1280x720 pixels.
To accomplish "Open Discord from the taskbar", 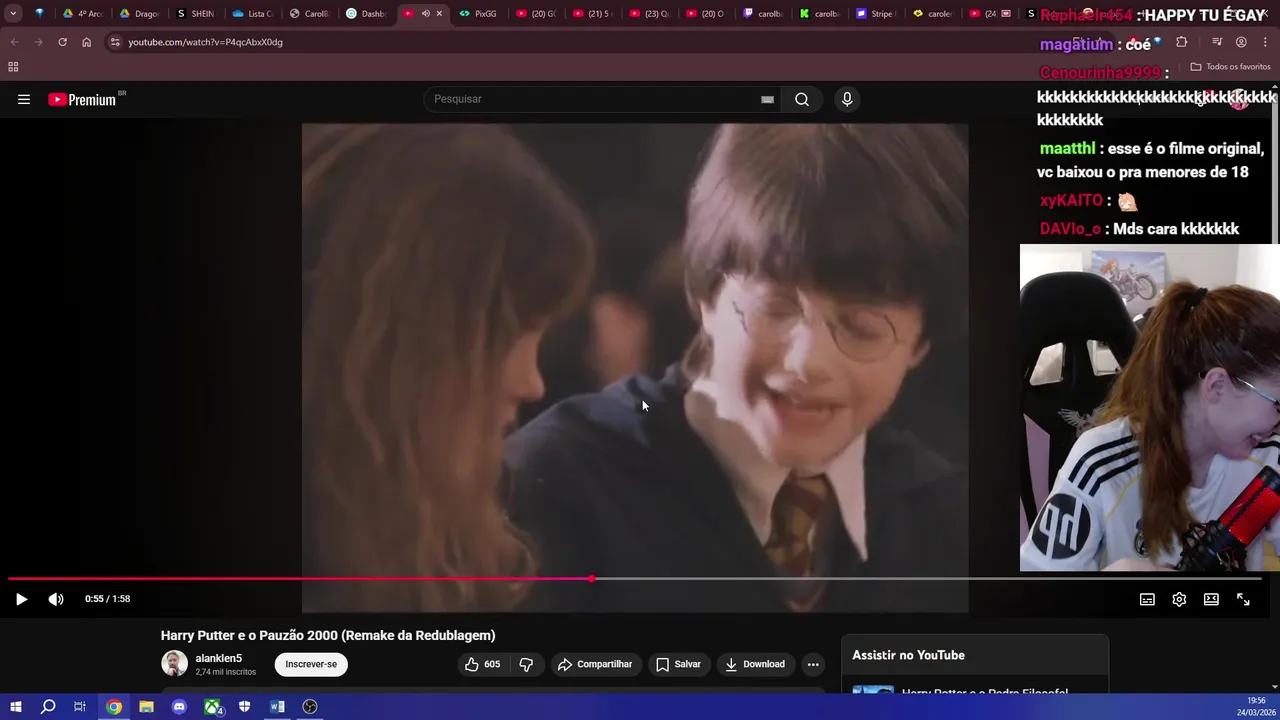I will tap(179, 707).
